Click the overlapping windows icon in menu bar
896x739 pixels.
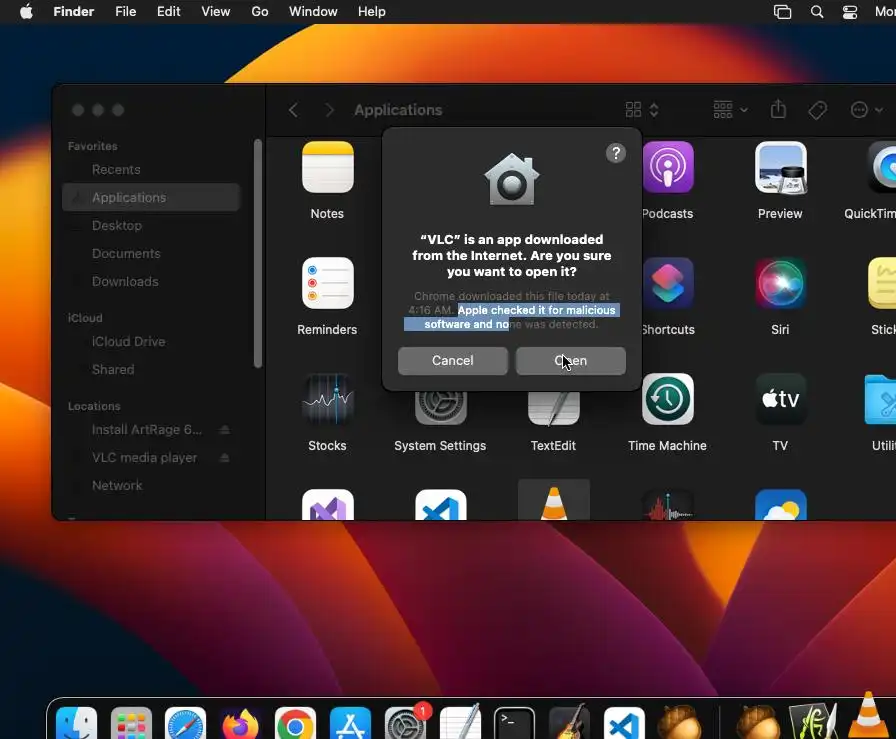[x=782, y=11]
